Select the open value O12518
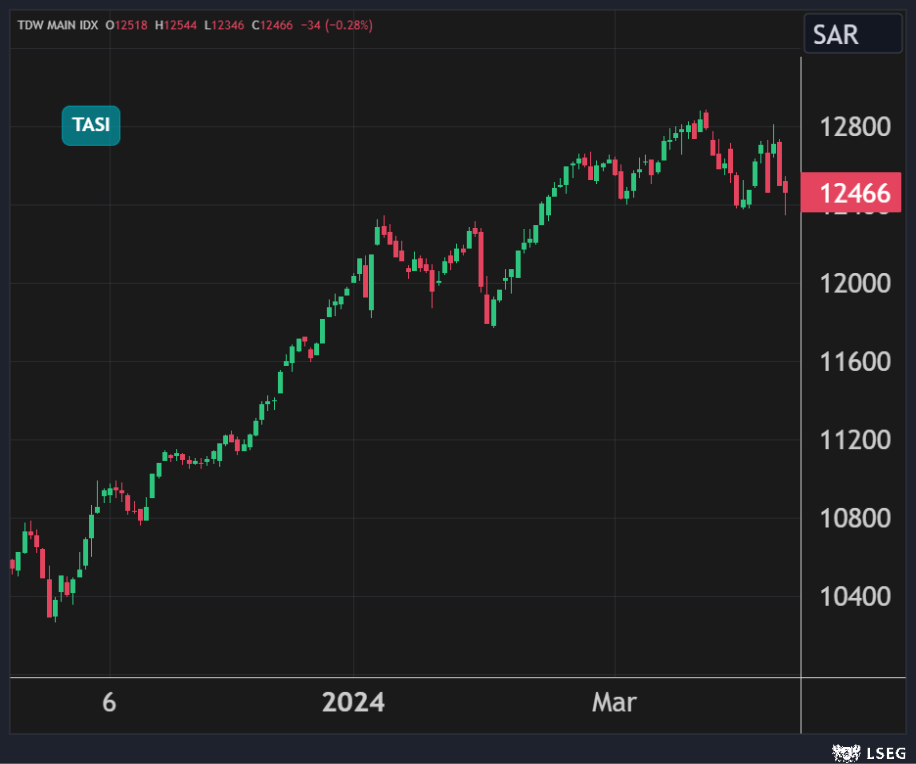 (x=127, y=25)
